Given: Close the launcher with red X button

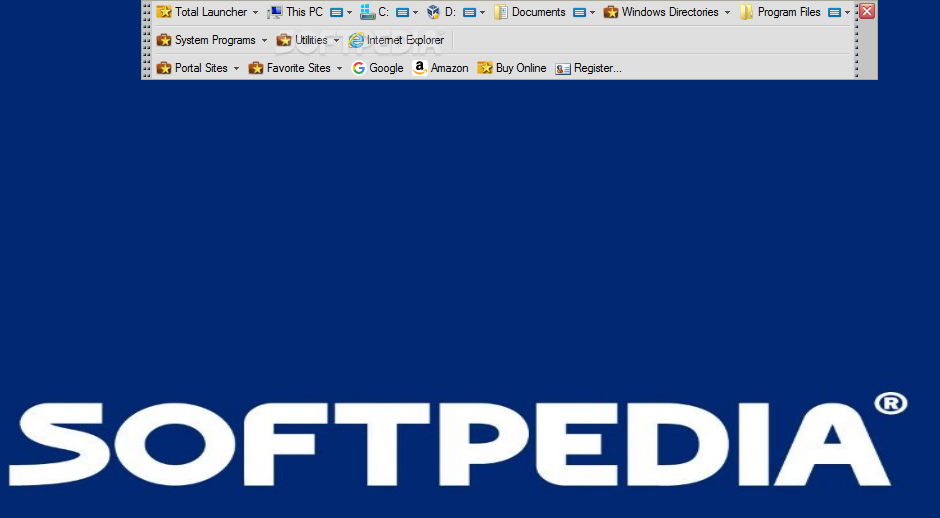Looking at the screenshot, I should click(867, 11).
